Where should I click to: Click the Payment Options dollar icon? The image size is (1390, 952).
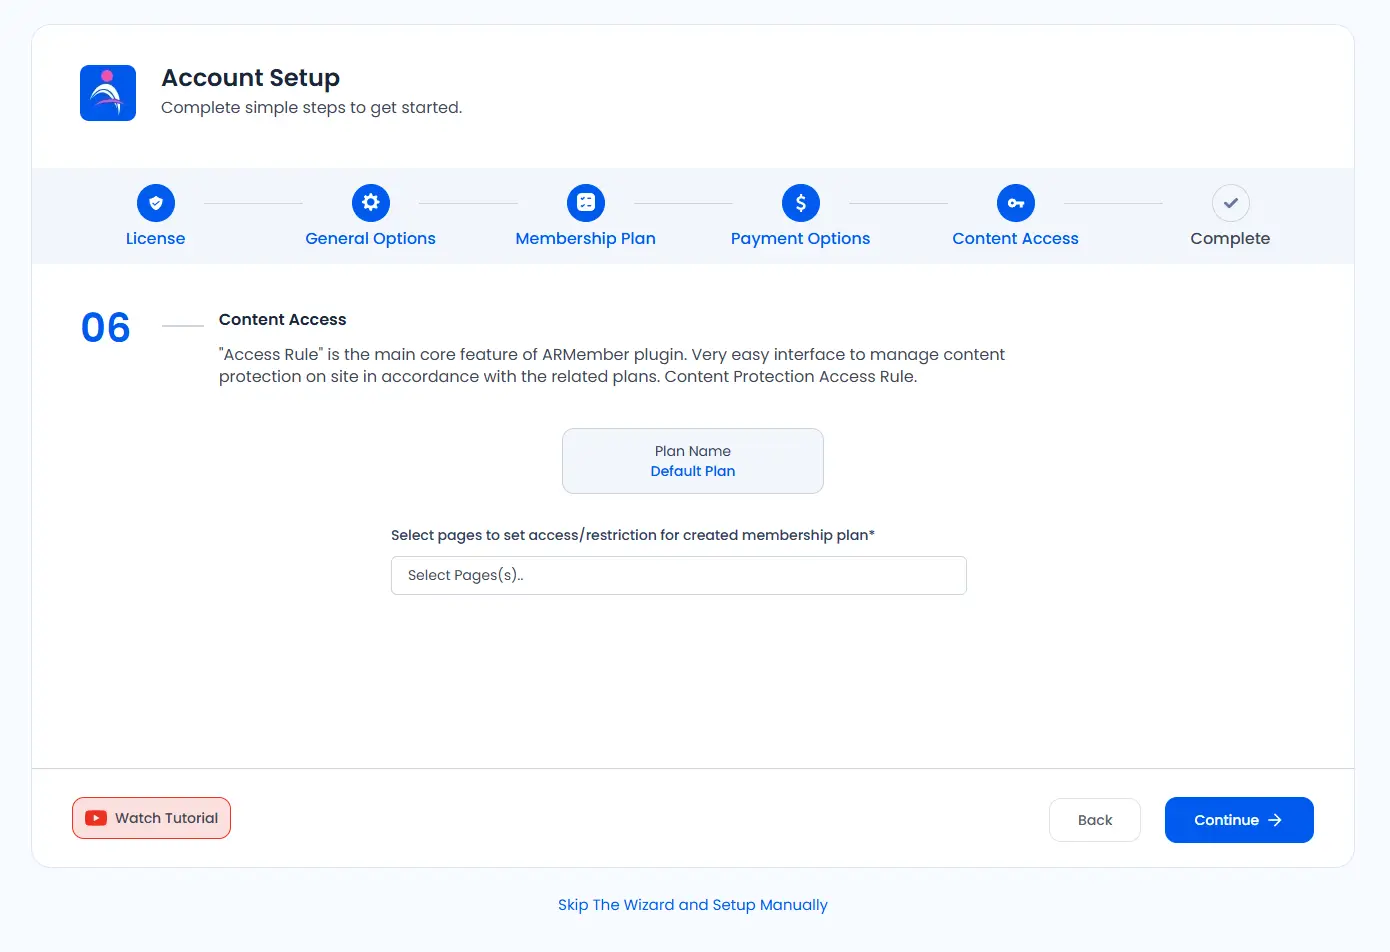pos(801,203)
